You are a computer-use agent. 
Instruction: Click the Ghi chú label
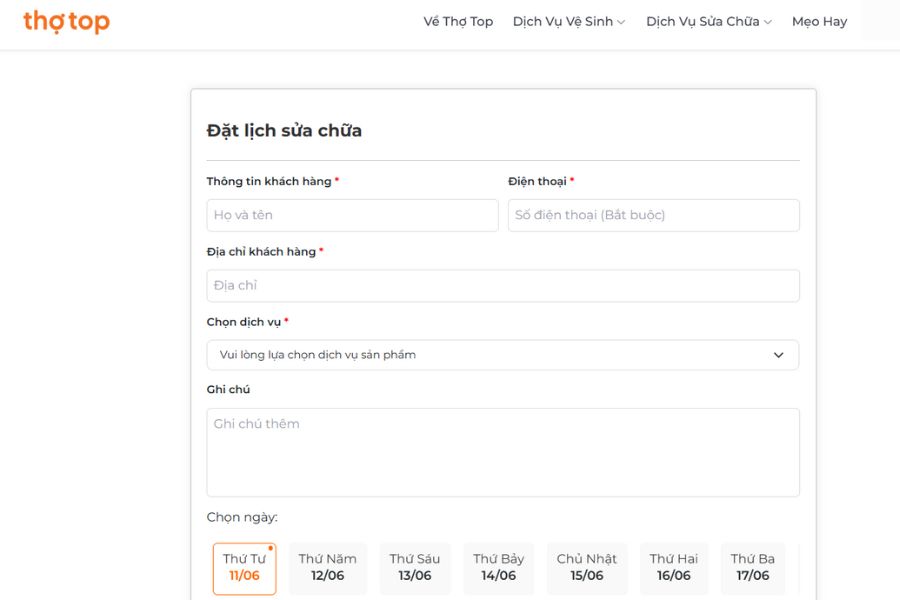point(228,389)
